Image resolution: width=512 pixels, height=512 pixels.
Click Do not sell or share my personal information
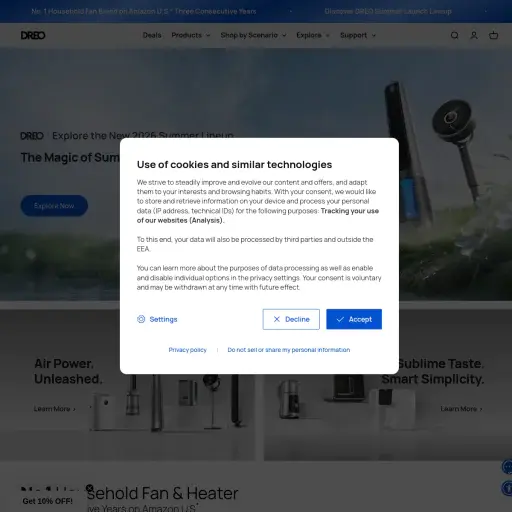click(x=289, y=350)
